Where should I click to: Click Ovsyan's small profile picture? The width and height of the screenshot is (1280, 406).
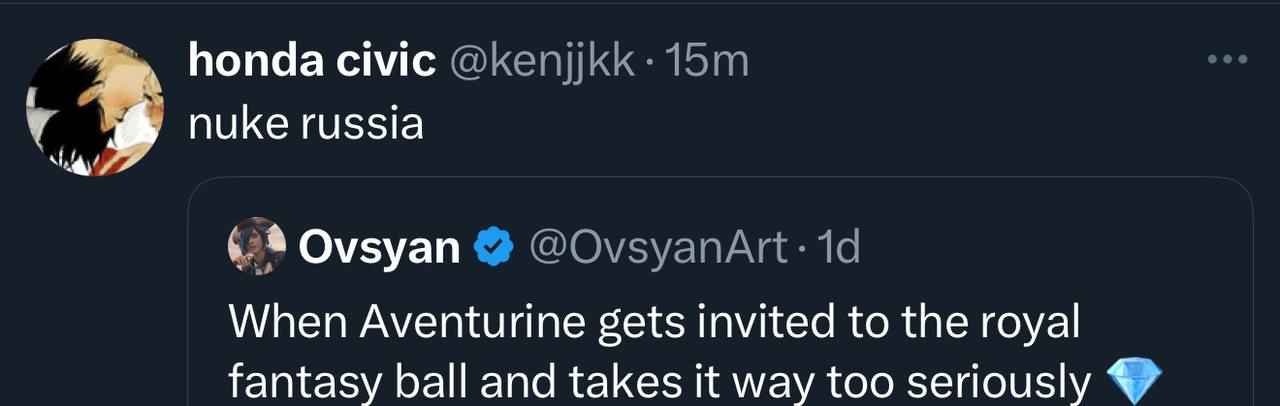(258, 247)
